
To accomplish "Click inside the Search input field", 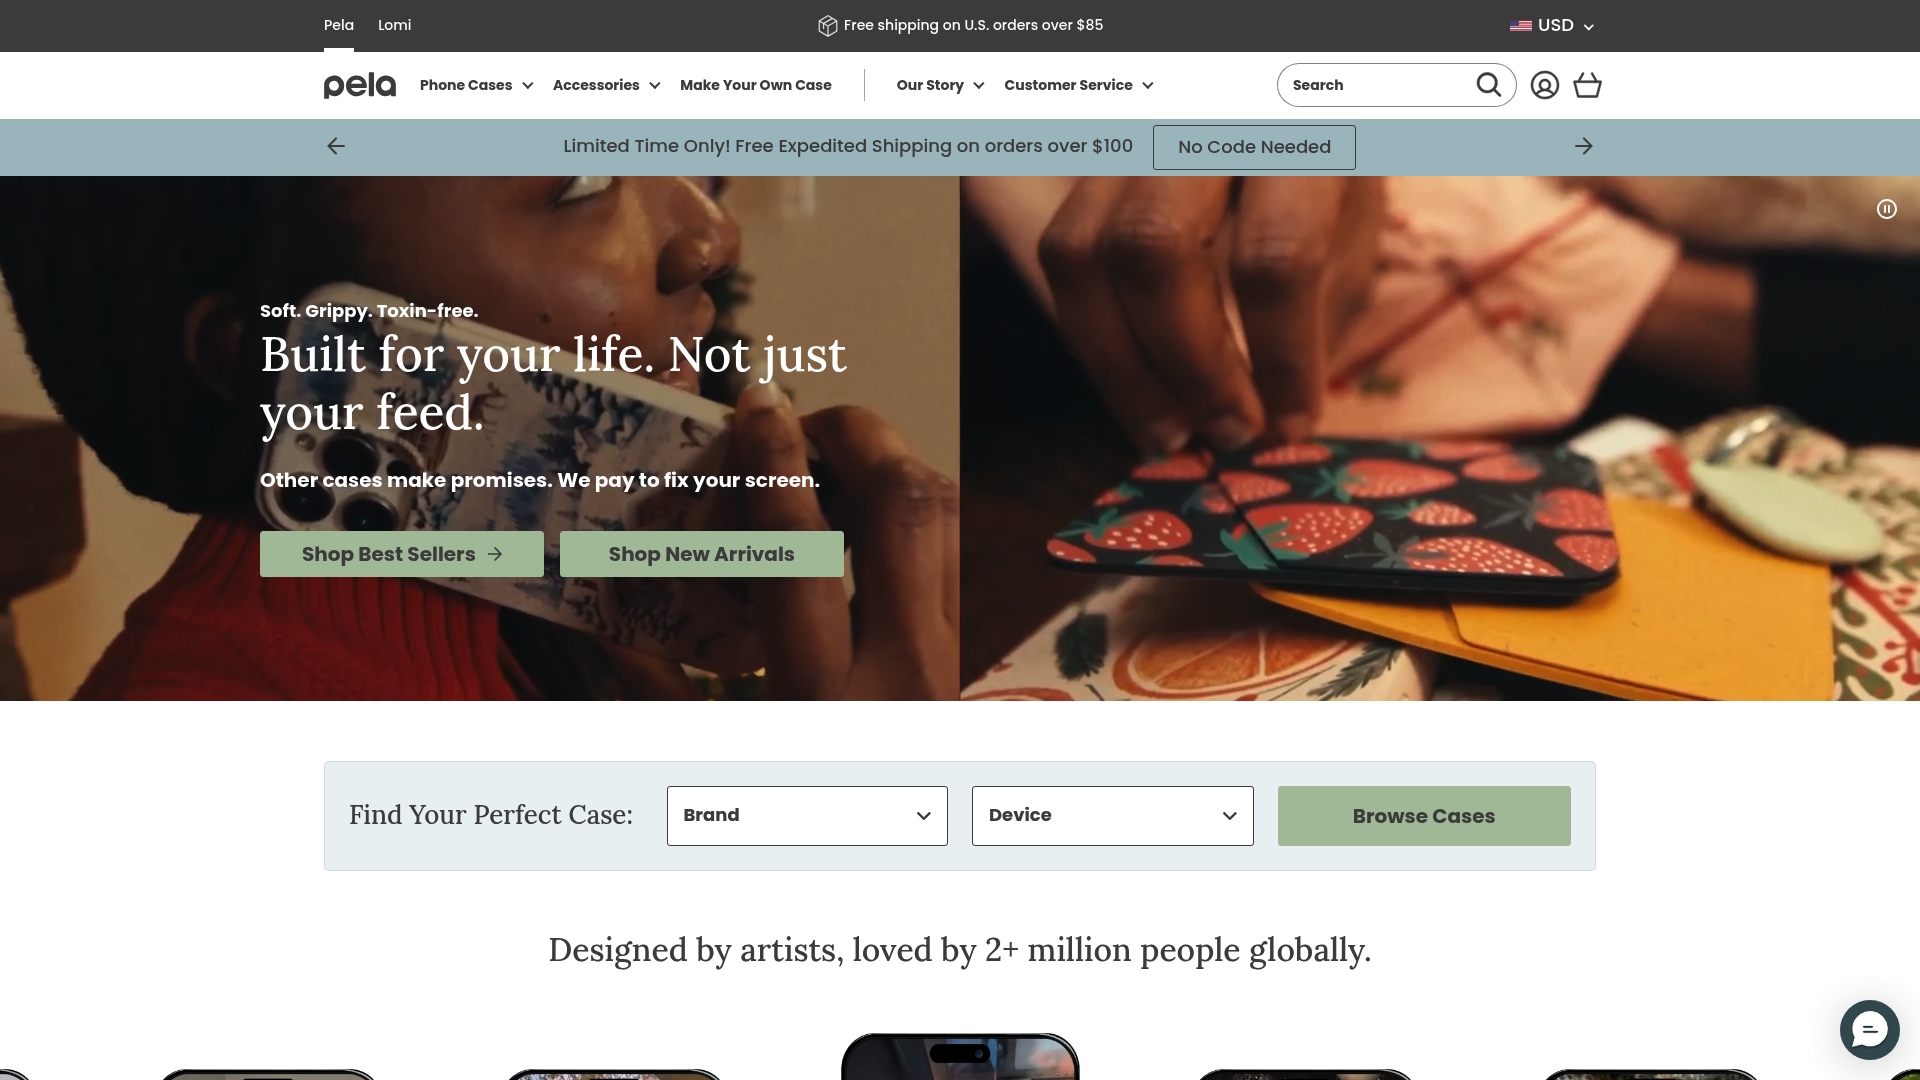I will pyautogui.click(x=1380, y=85).
